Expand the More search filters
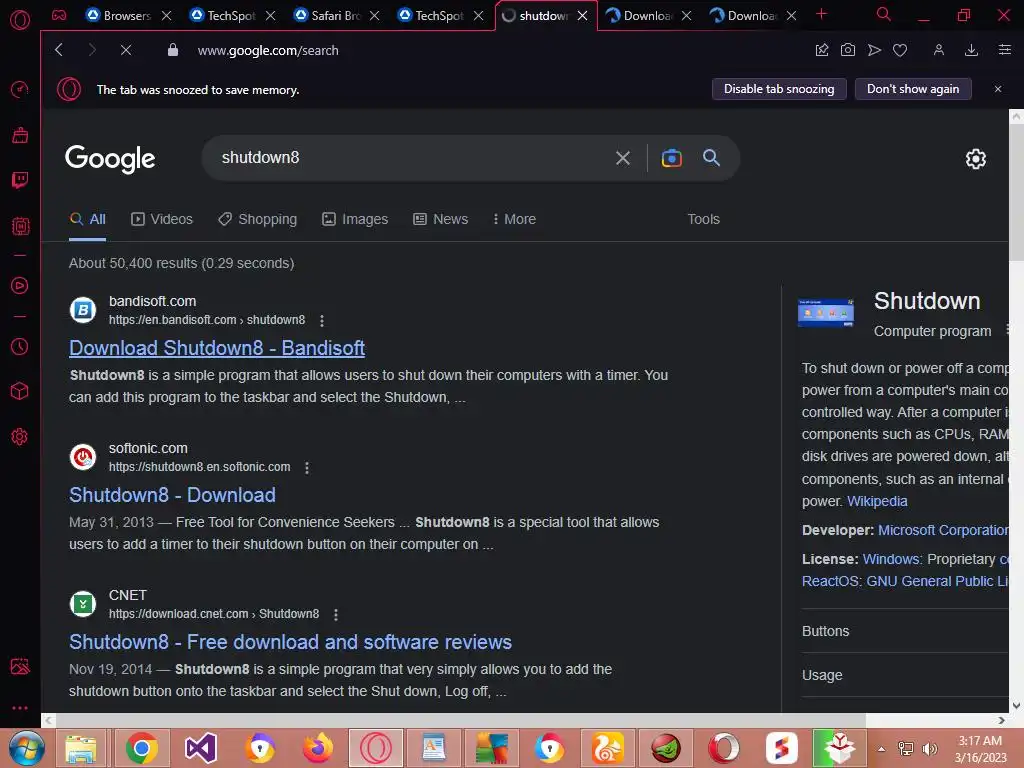This screenshot has height=768, width=1024. coord(514,219)
